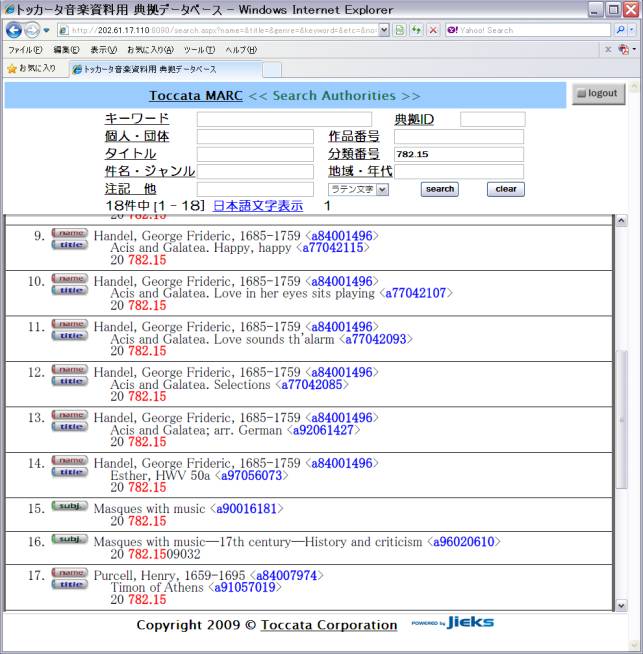The width and height of the screenshot is (643, 654).
Task: Click the 個人・団体 input field
Action: (x=255, y=137)
